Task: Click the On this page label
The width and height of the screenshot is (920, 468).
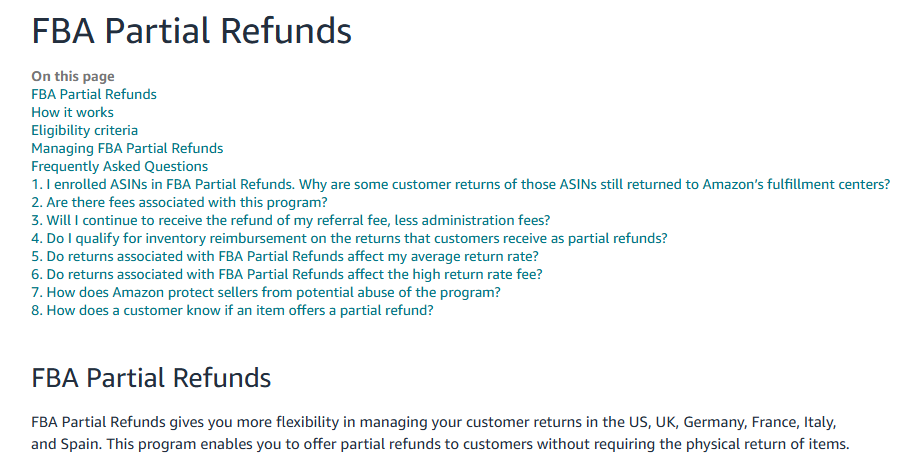Action: point(72,76)
